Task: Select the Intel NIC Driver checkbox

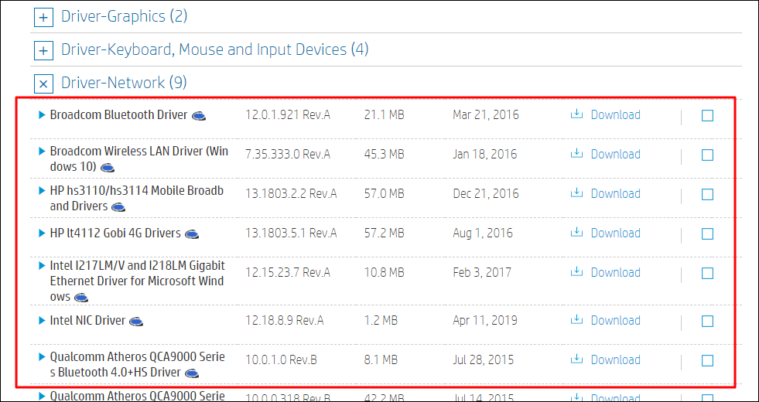Action: [x=707, y=321]
